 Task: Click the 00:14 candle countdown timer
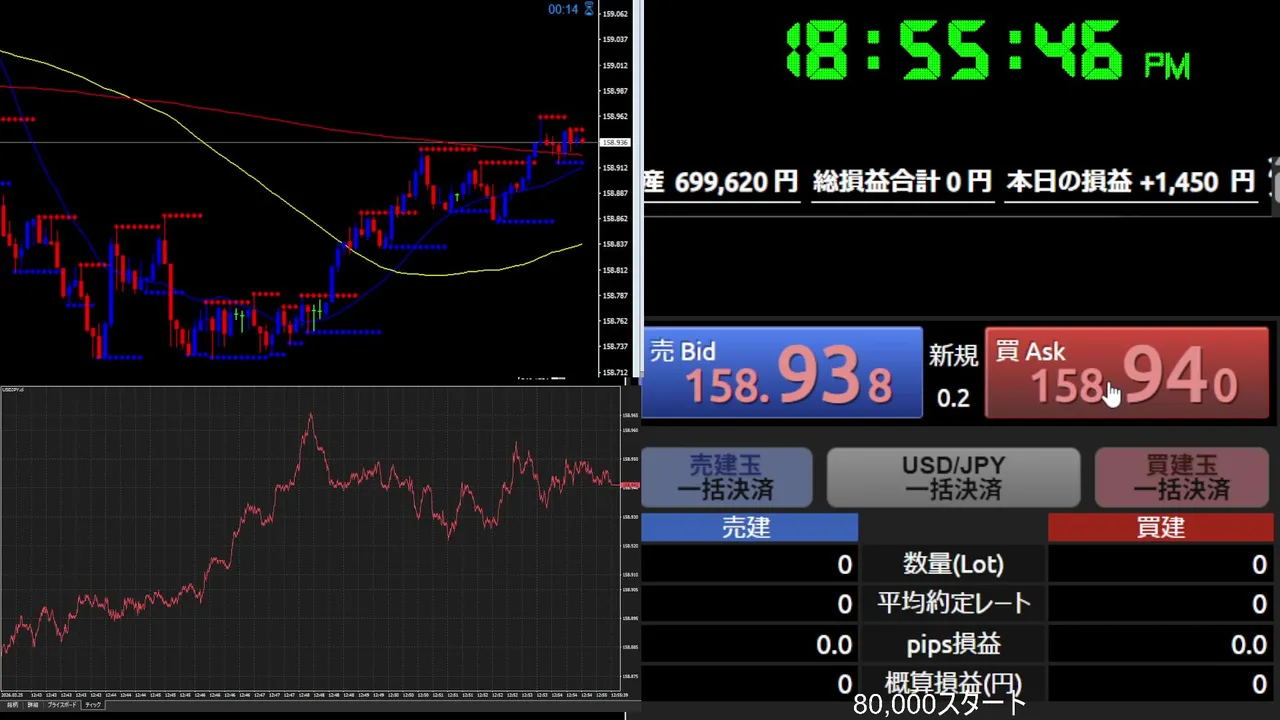(x=563, y=9)
